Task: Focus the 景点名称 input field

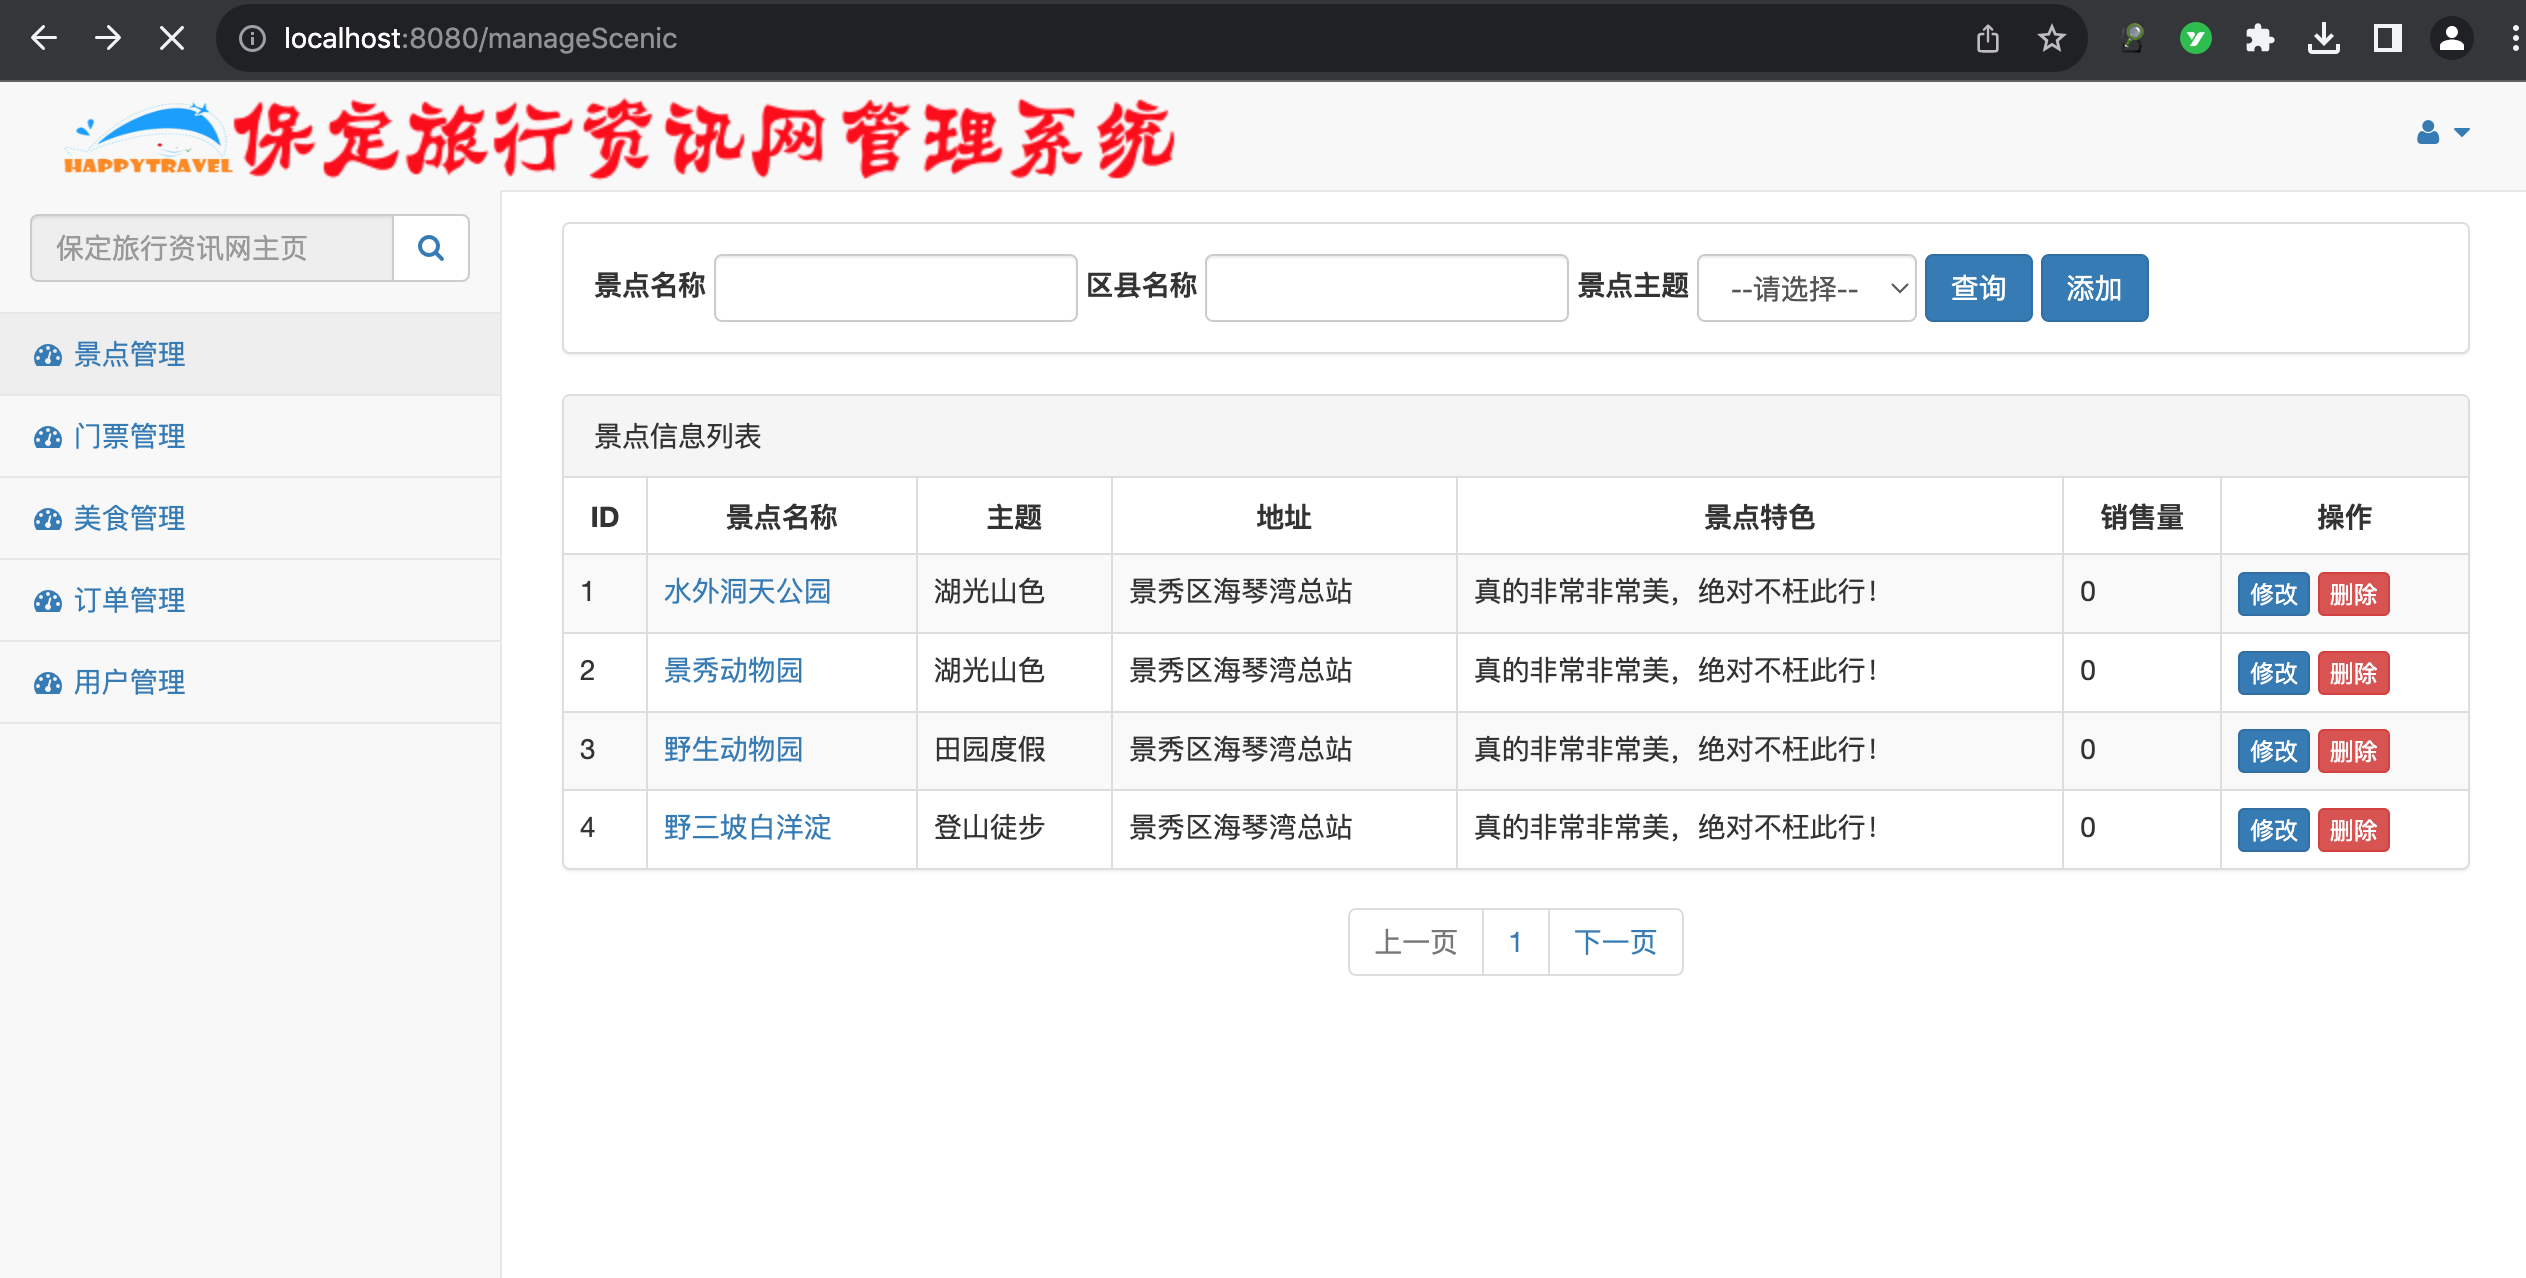Action: click(x=896, y=288)
